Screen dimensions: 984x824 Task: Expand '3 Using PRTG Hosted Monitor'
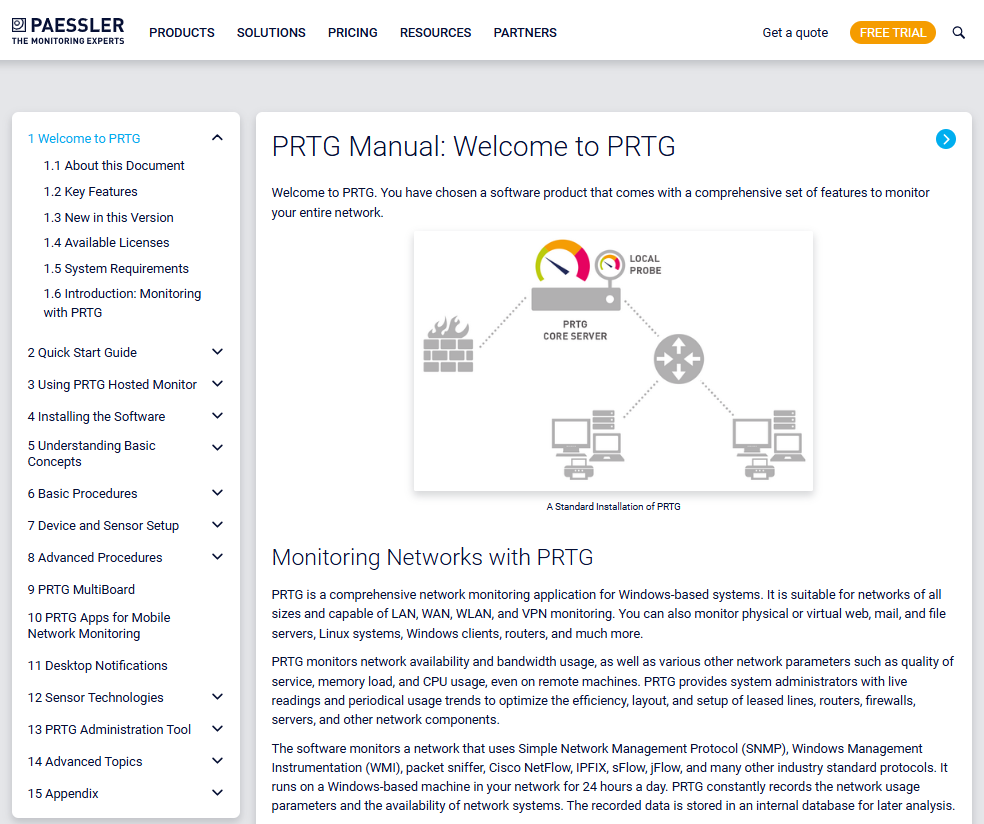pos(217,384)
